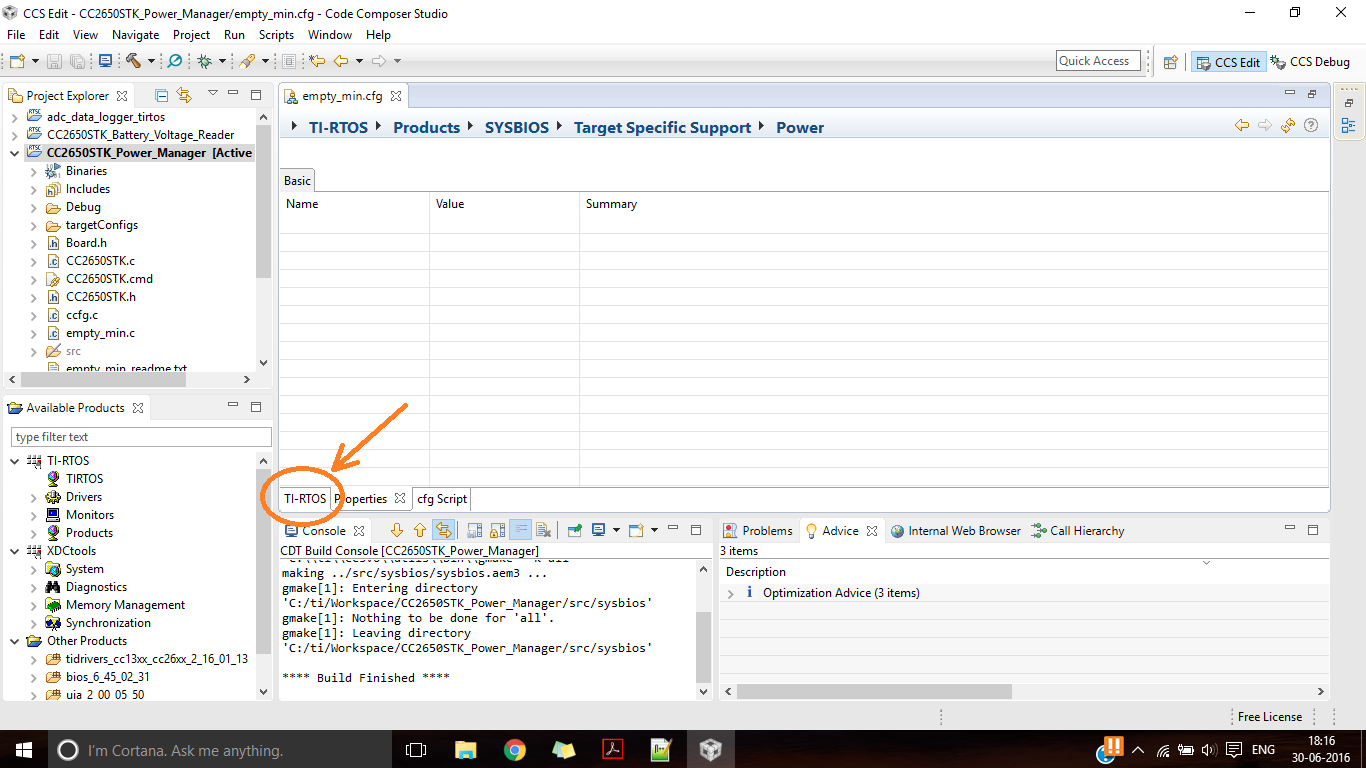The image size is (1366, 768).
Task: Click the cfg editor back arrow icon
Action: [x=1242, y=126]
